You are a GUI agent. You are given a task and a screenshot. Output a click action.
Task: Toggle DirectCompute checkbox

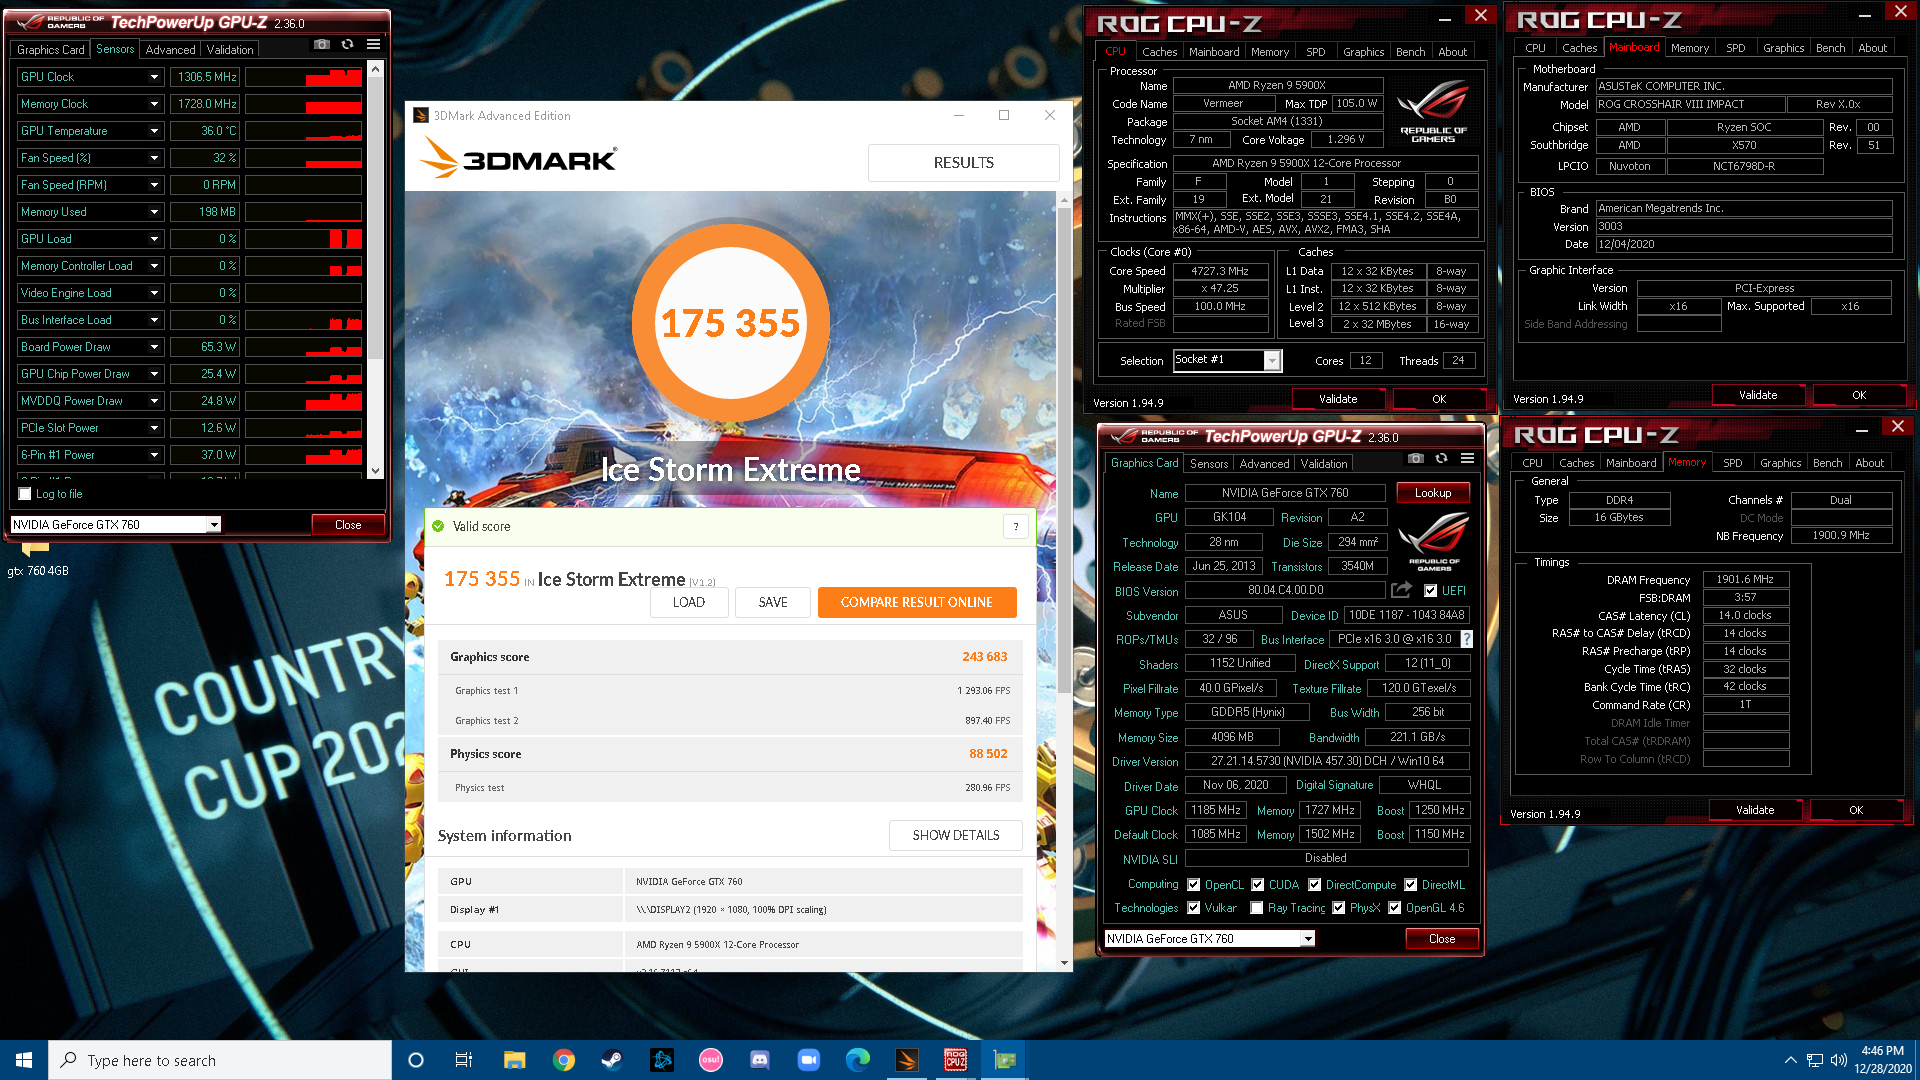(1315, 885)
